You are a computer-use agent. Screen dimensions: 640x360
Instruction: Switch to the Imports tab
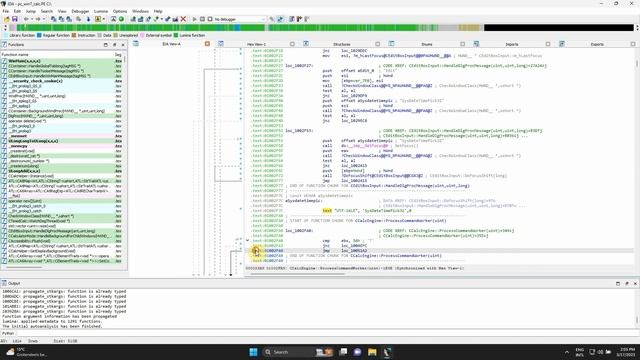pos(512,44)
